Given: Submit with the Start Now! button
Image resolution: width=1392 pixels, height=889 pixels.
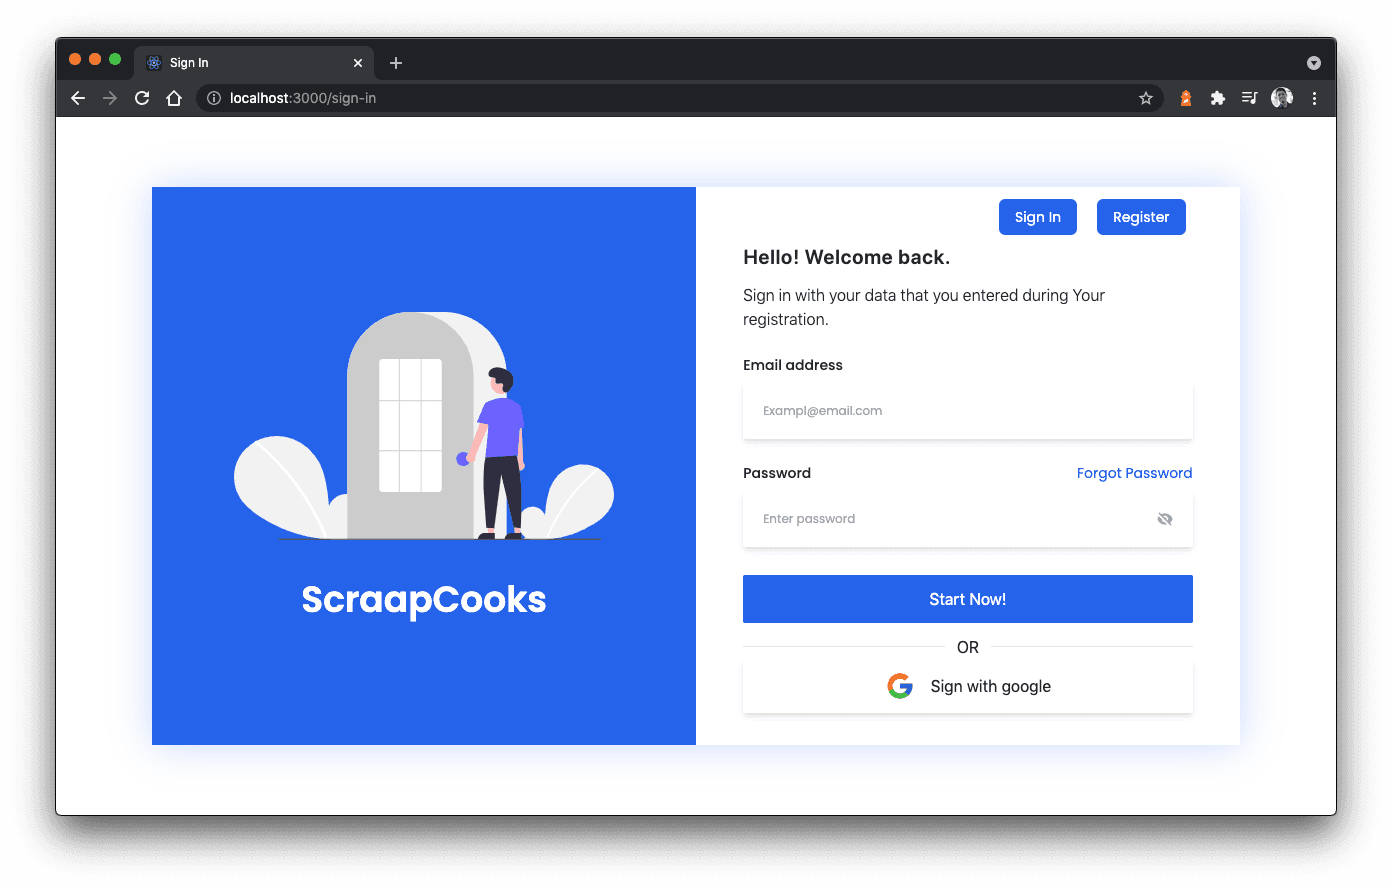Looking at the screenshot, I should click(x=968, y=599).
